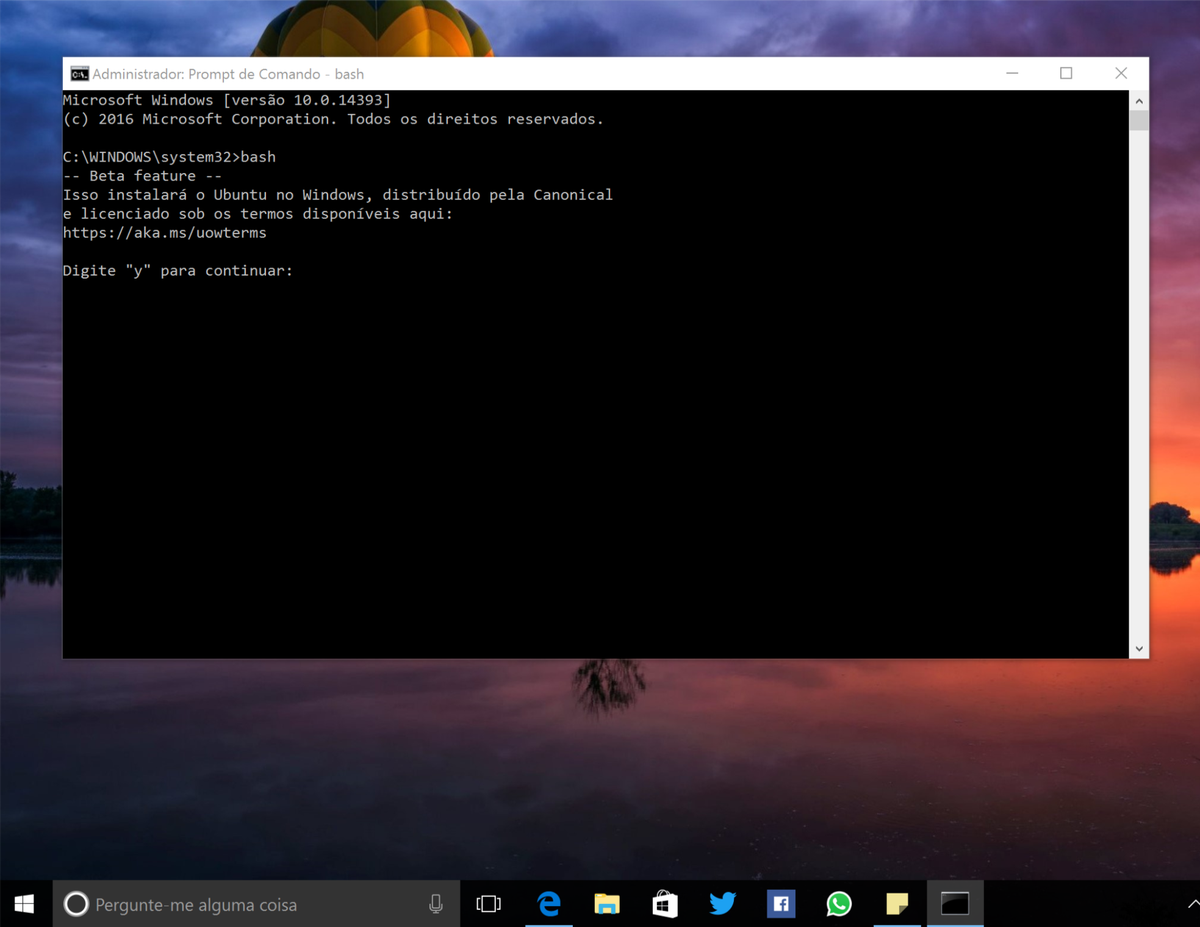
Task: Close the Command Prompt window
Action: click(x=1121, y=74)
